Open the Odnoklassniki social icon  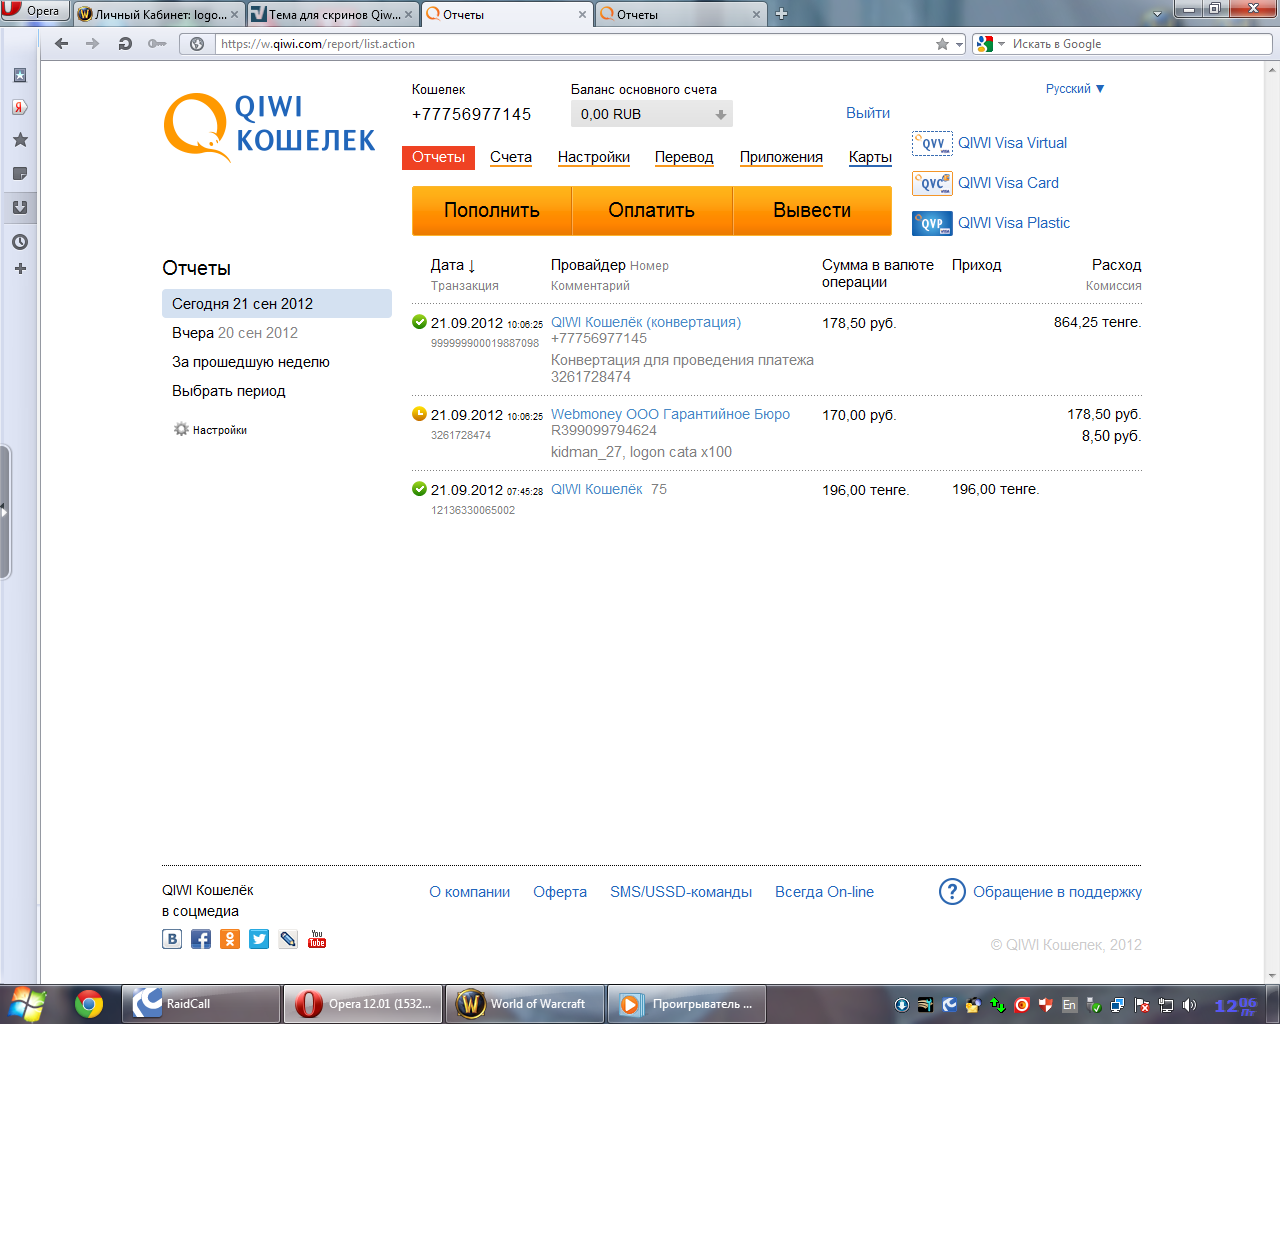230,939
